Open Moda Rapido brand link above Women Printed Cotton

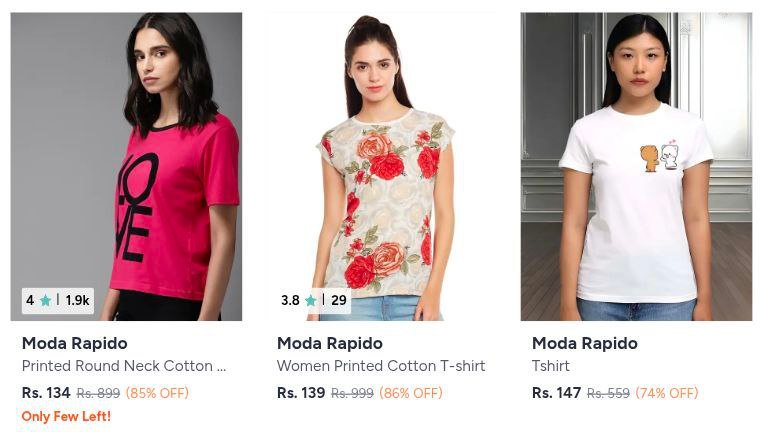(x=329, y=343)
